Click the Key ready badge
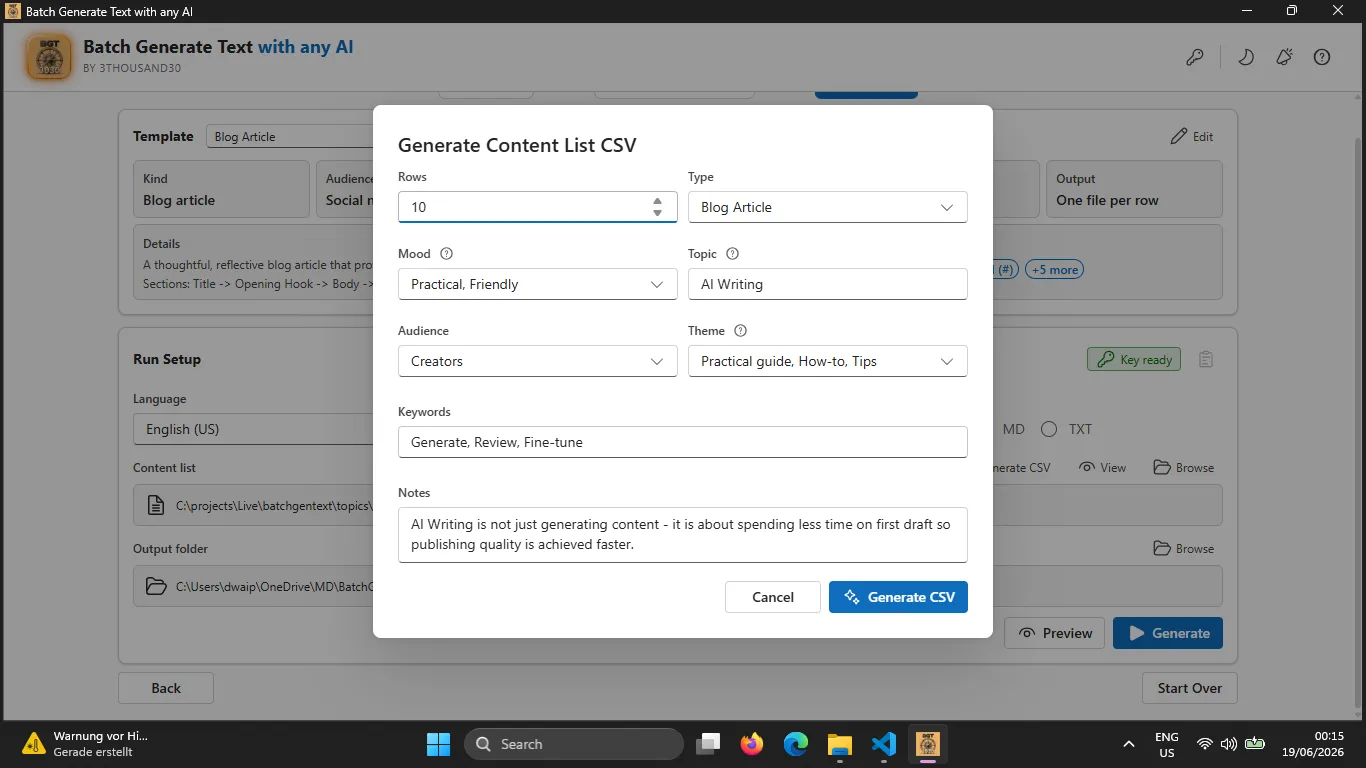Image resolution: width=1366 pixels, height=768 pixels. coord(1134,359)
